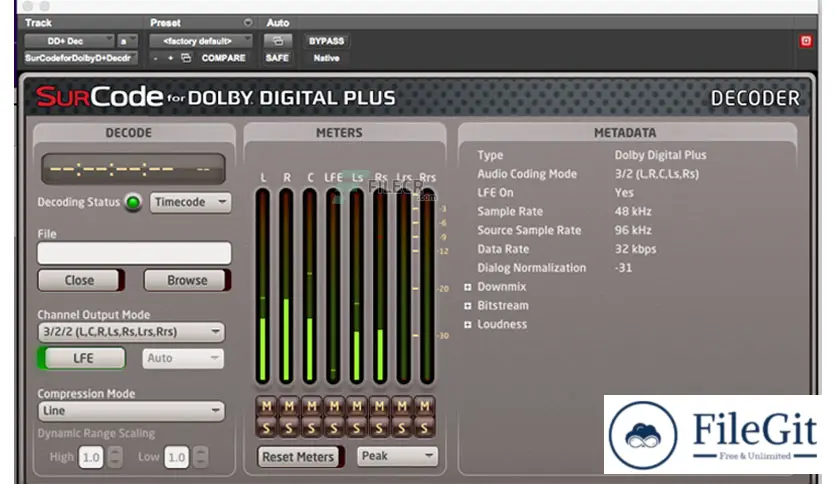
Task: Mute the R channel
Action: [x=288, y=406]
